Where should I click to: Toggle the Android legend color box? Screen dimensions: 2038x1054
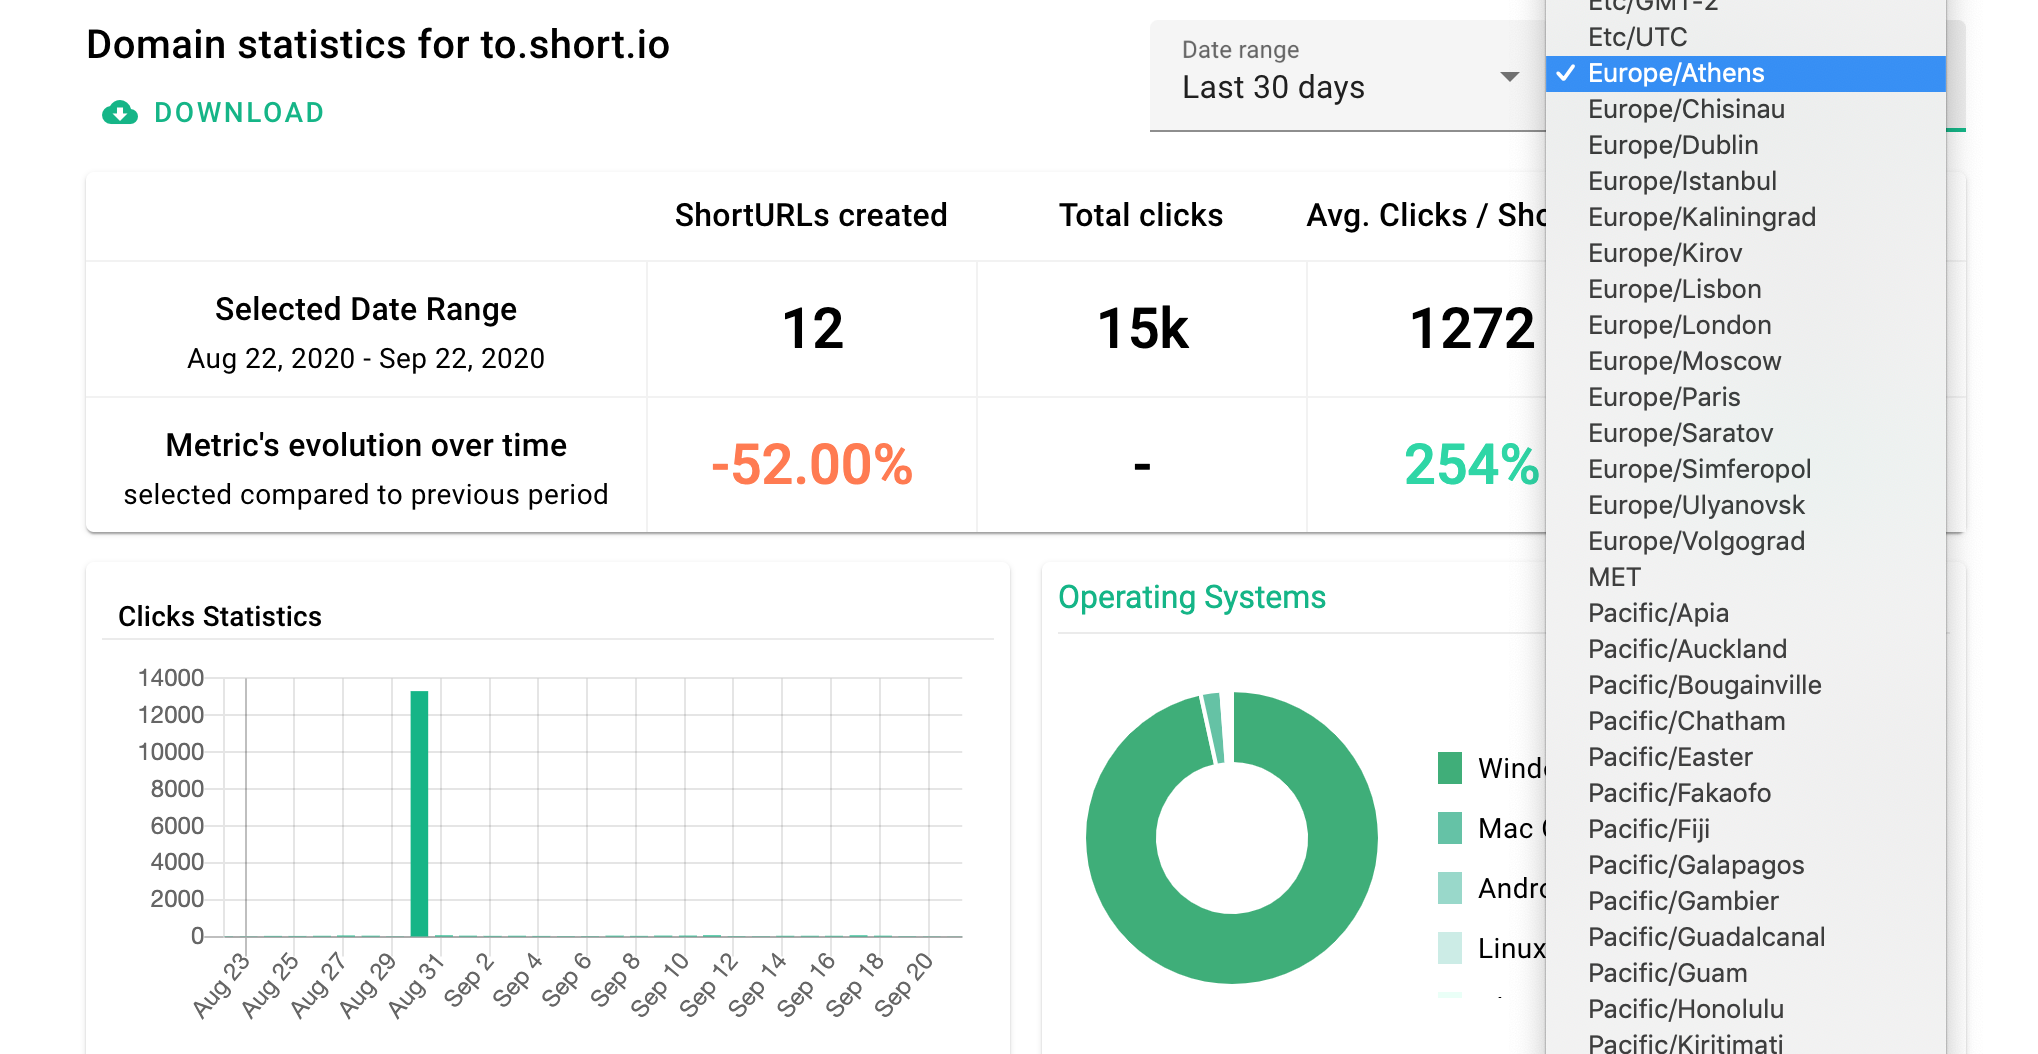(x=1449, y=888)
